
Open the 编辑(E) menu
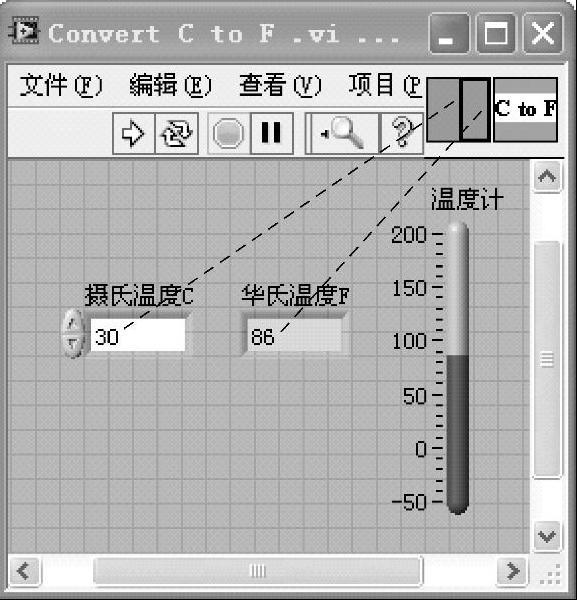(170, 85)
